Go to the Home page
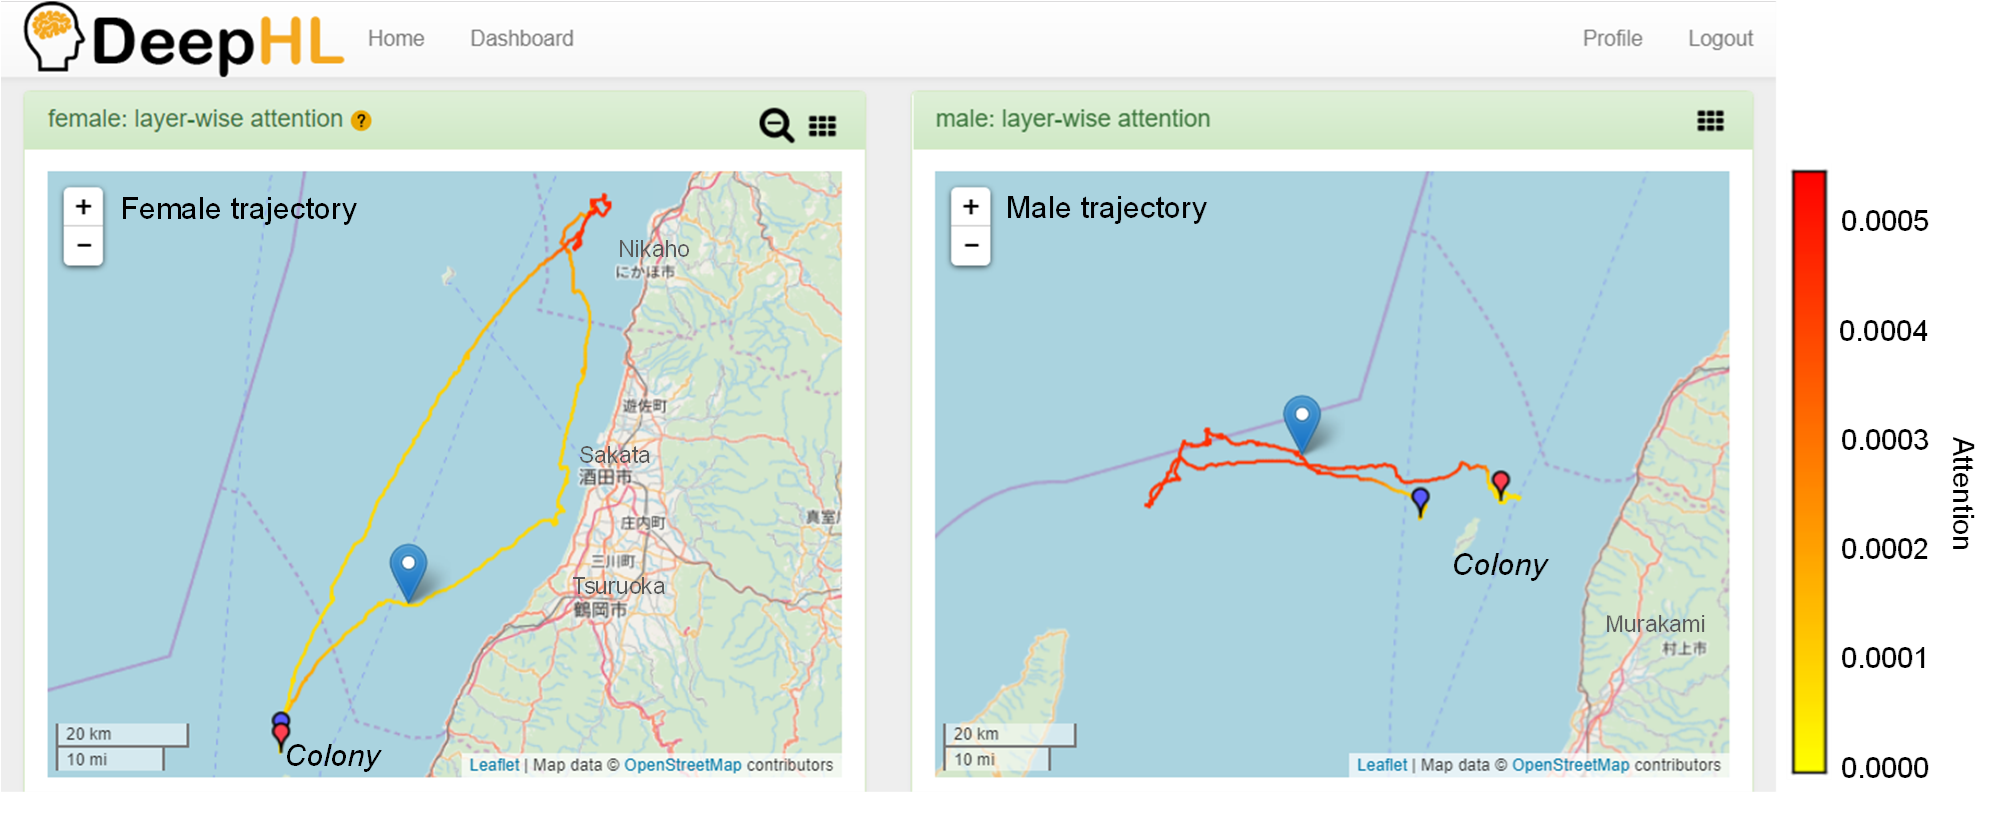This screenshot has width=2000, height=813. pos(396,38)
